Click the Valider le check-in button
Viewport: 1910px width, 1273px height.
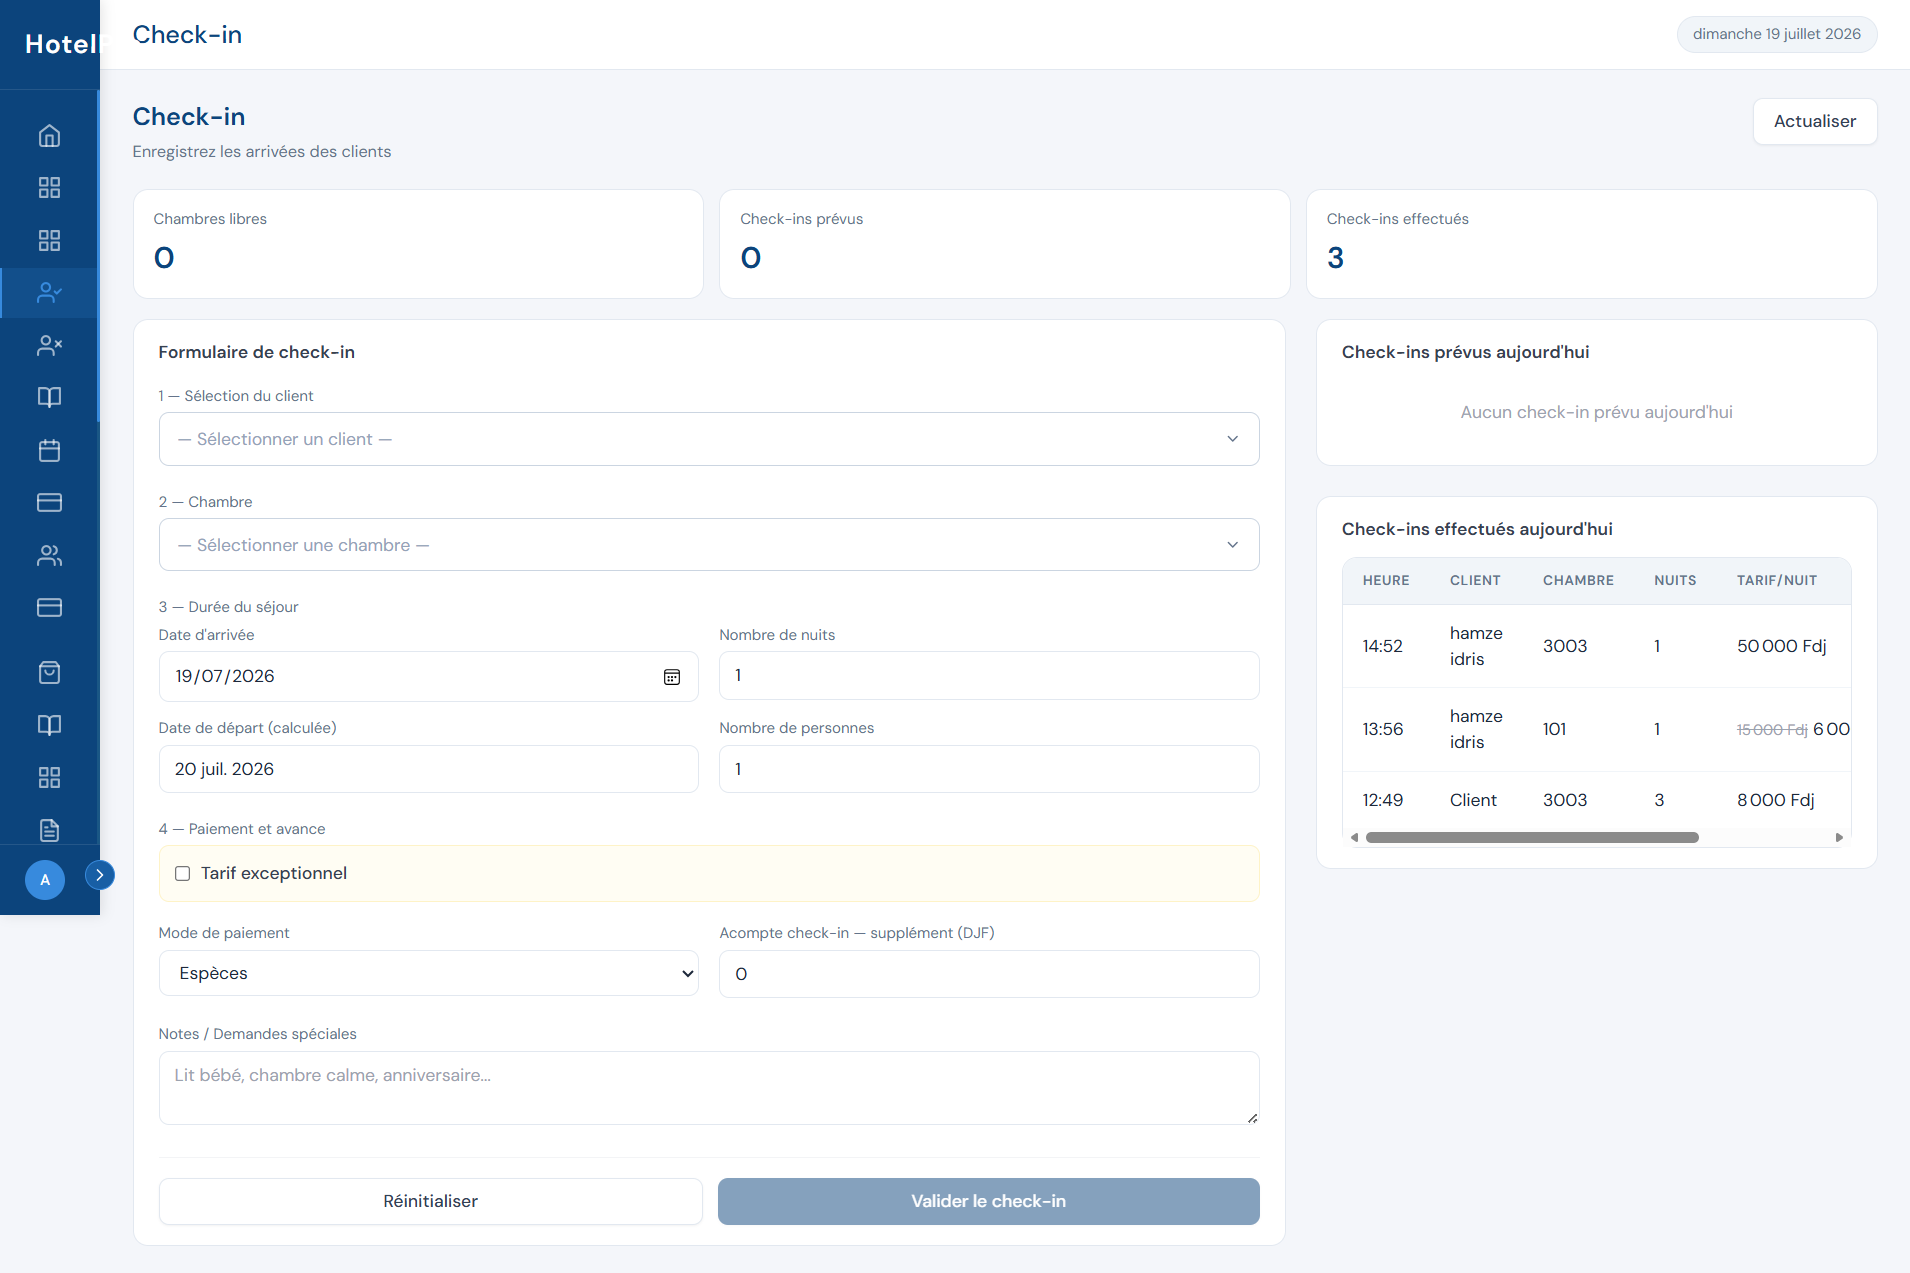coord(988,1201)
